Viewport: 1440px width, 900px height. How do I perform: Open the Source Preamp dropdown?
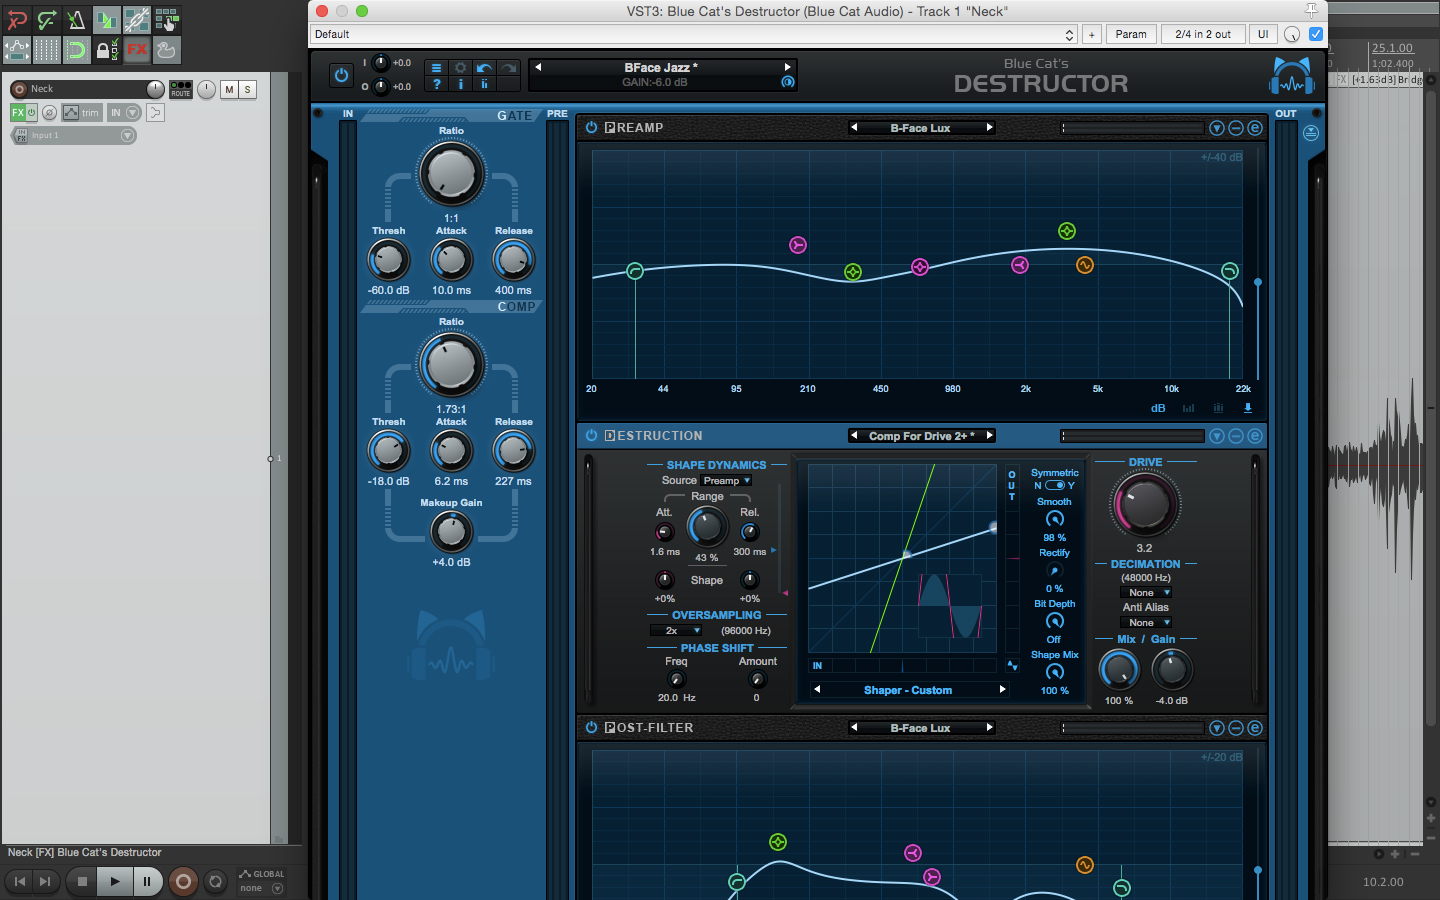point(726,480)
